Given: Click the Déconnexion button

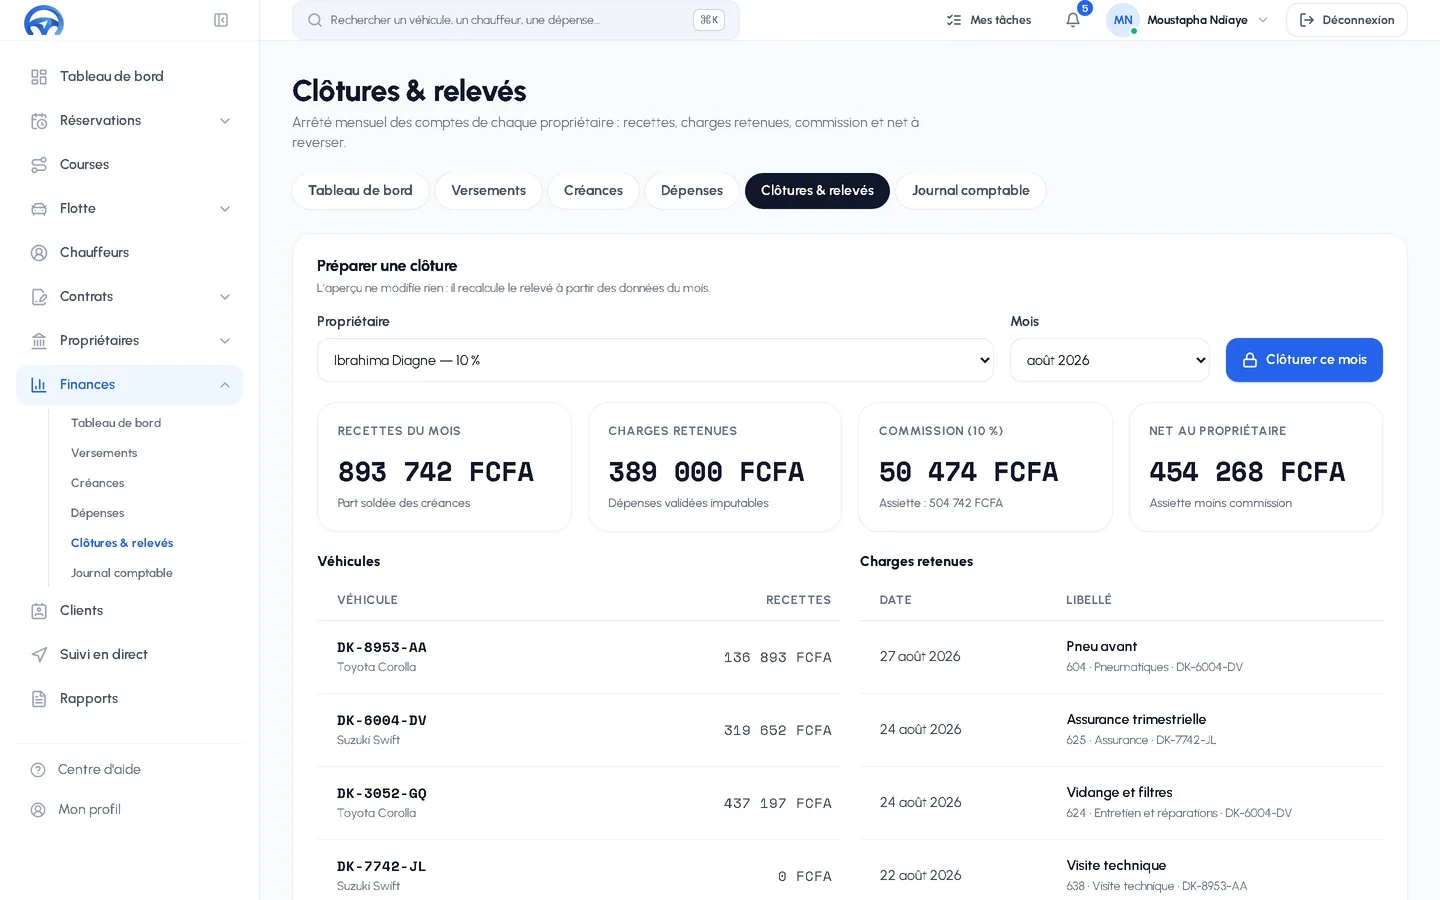Looking at the screenshot, I should 1346,20.
